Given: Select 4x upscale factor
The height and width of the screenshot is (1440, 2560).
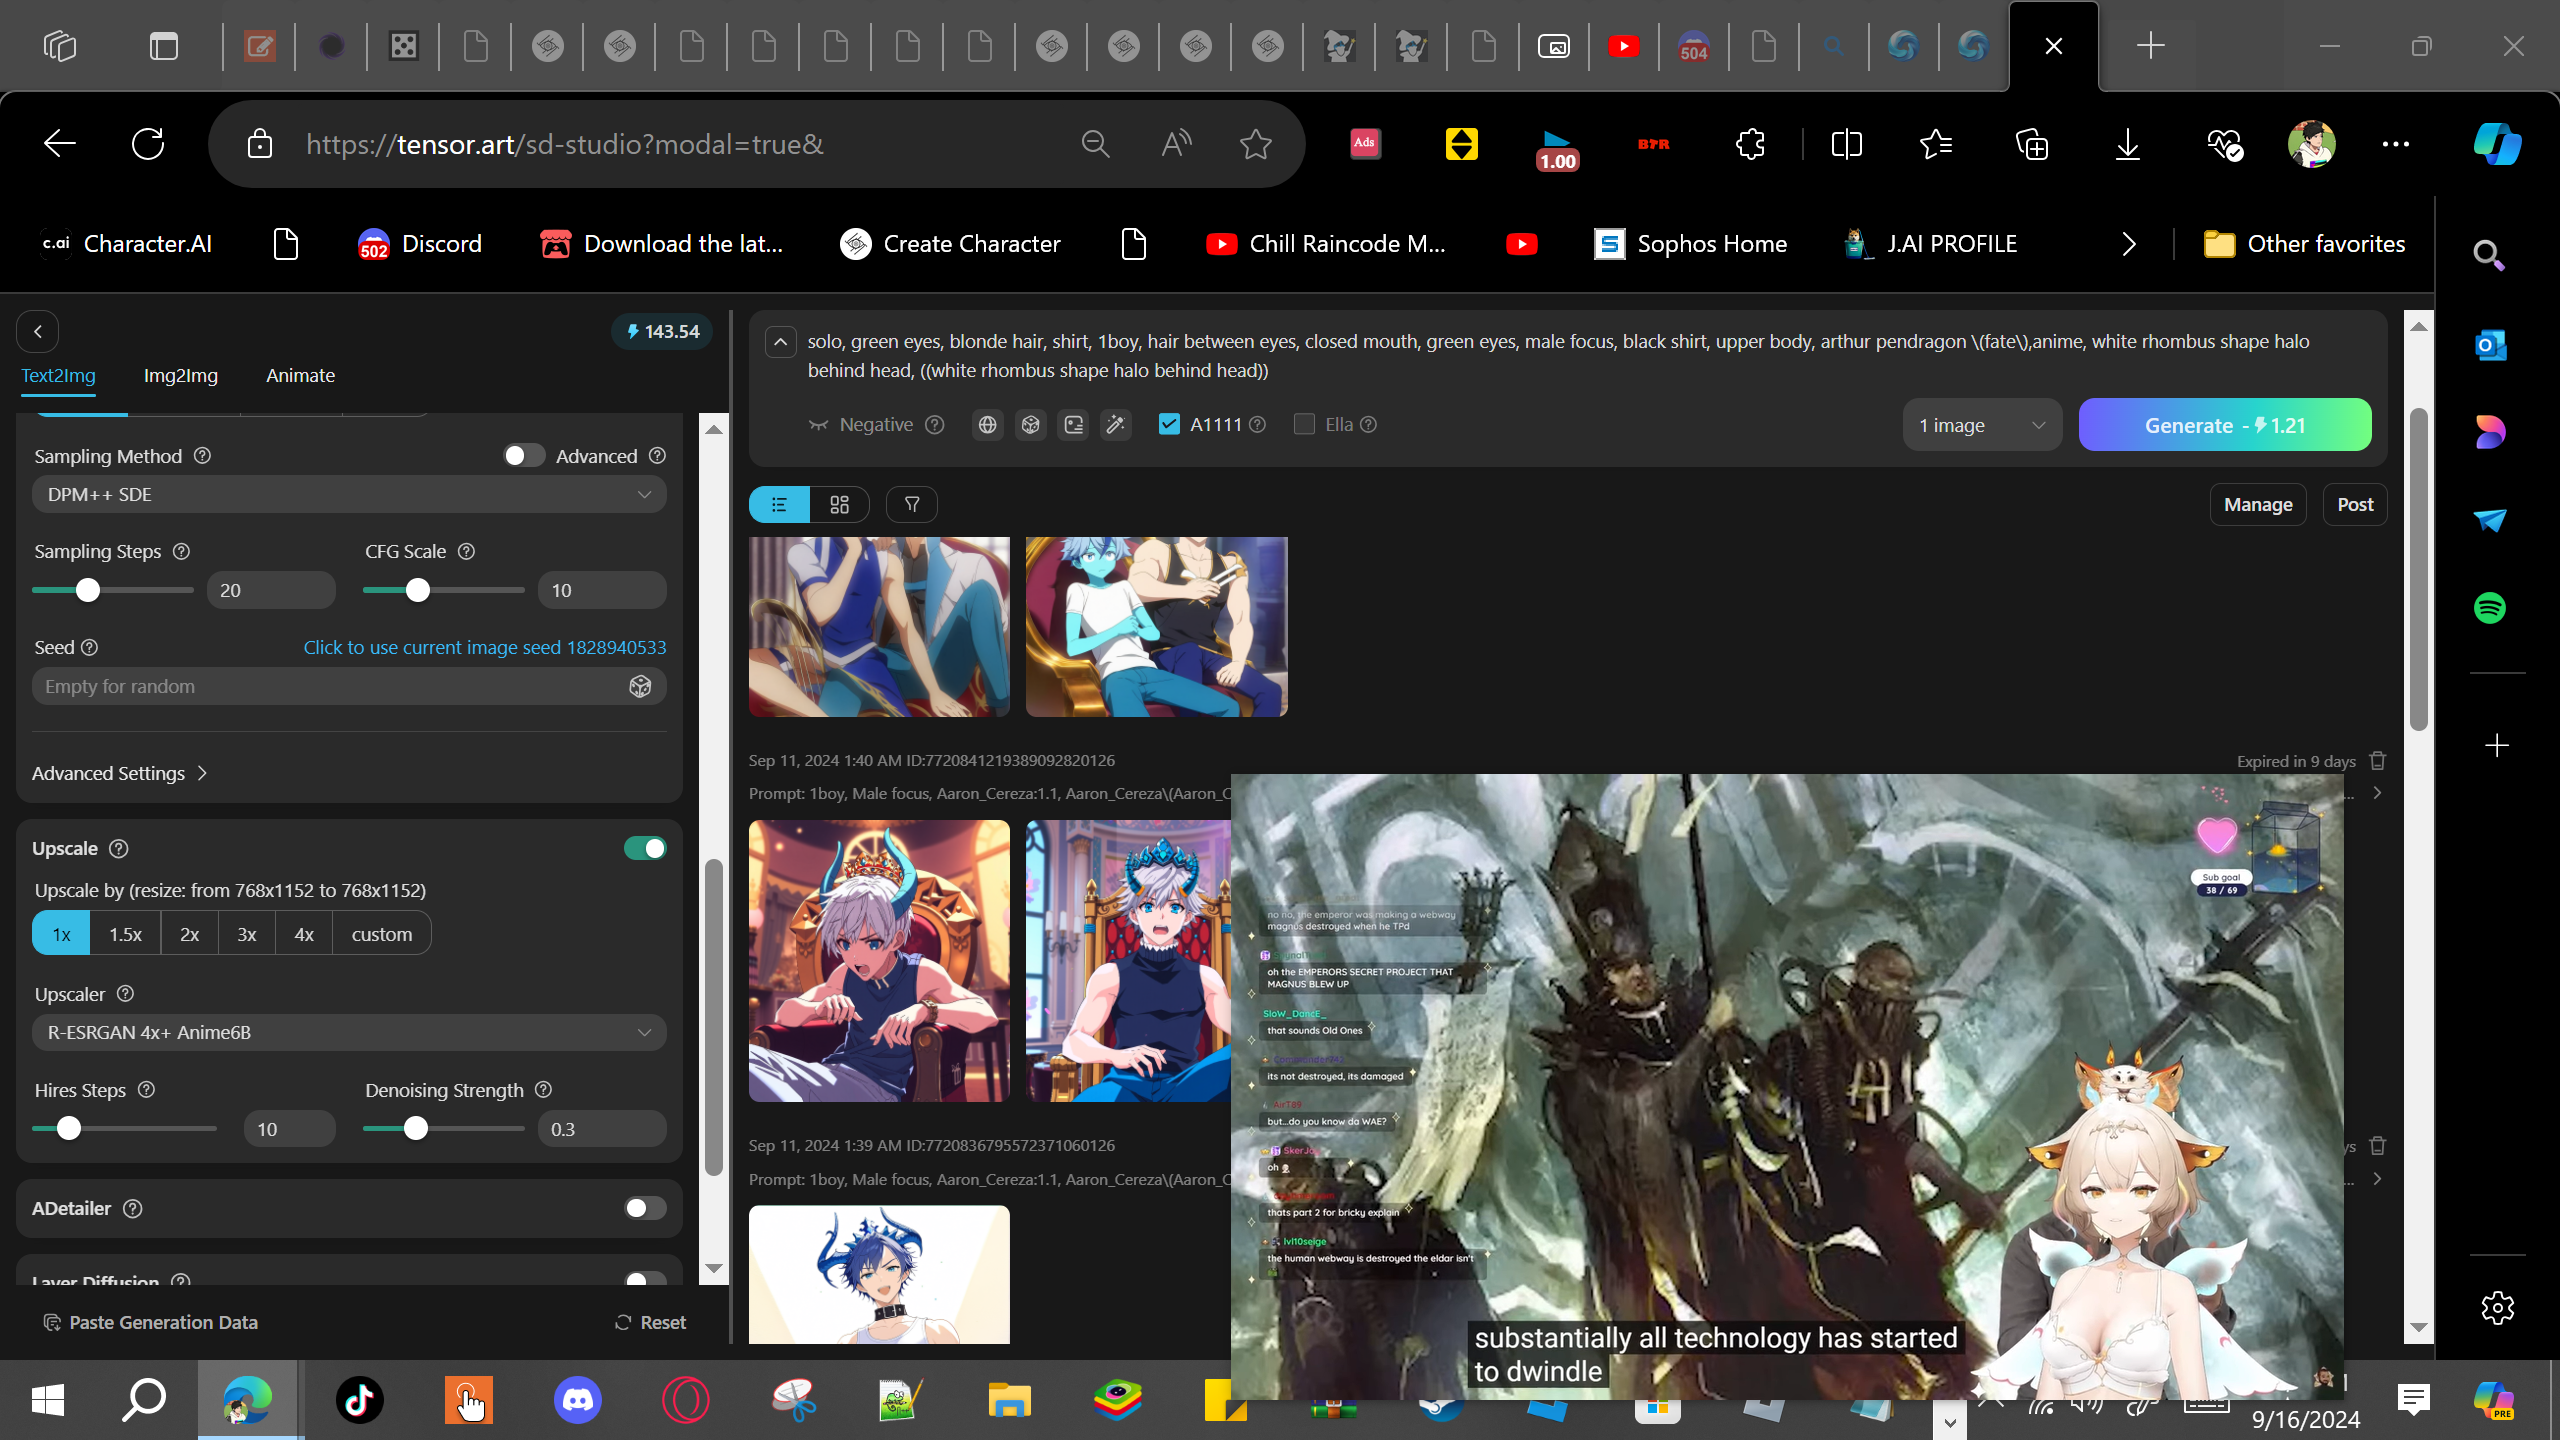Looking at the screenshot, I should [x=304, y=934].
